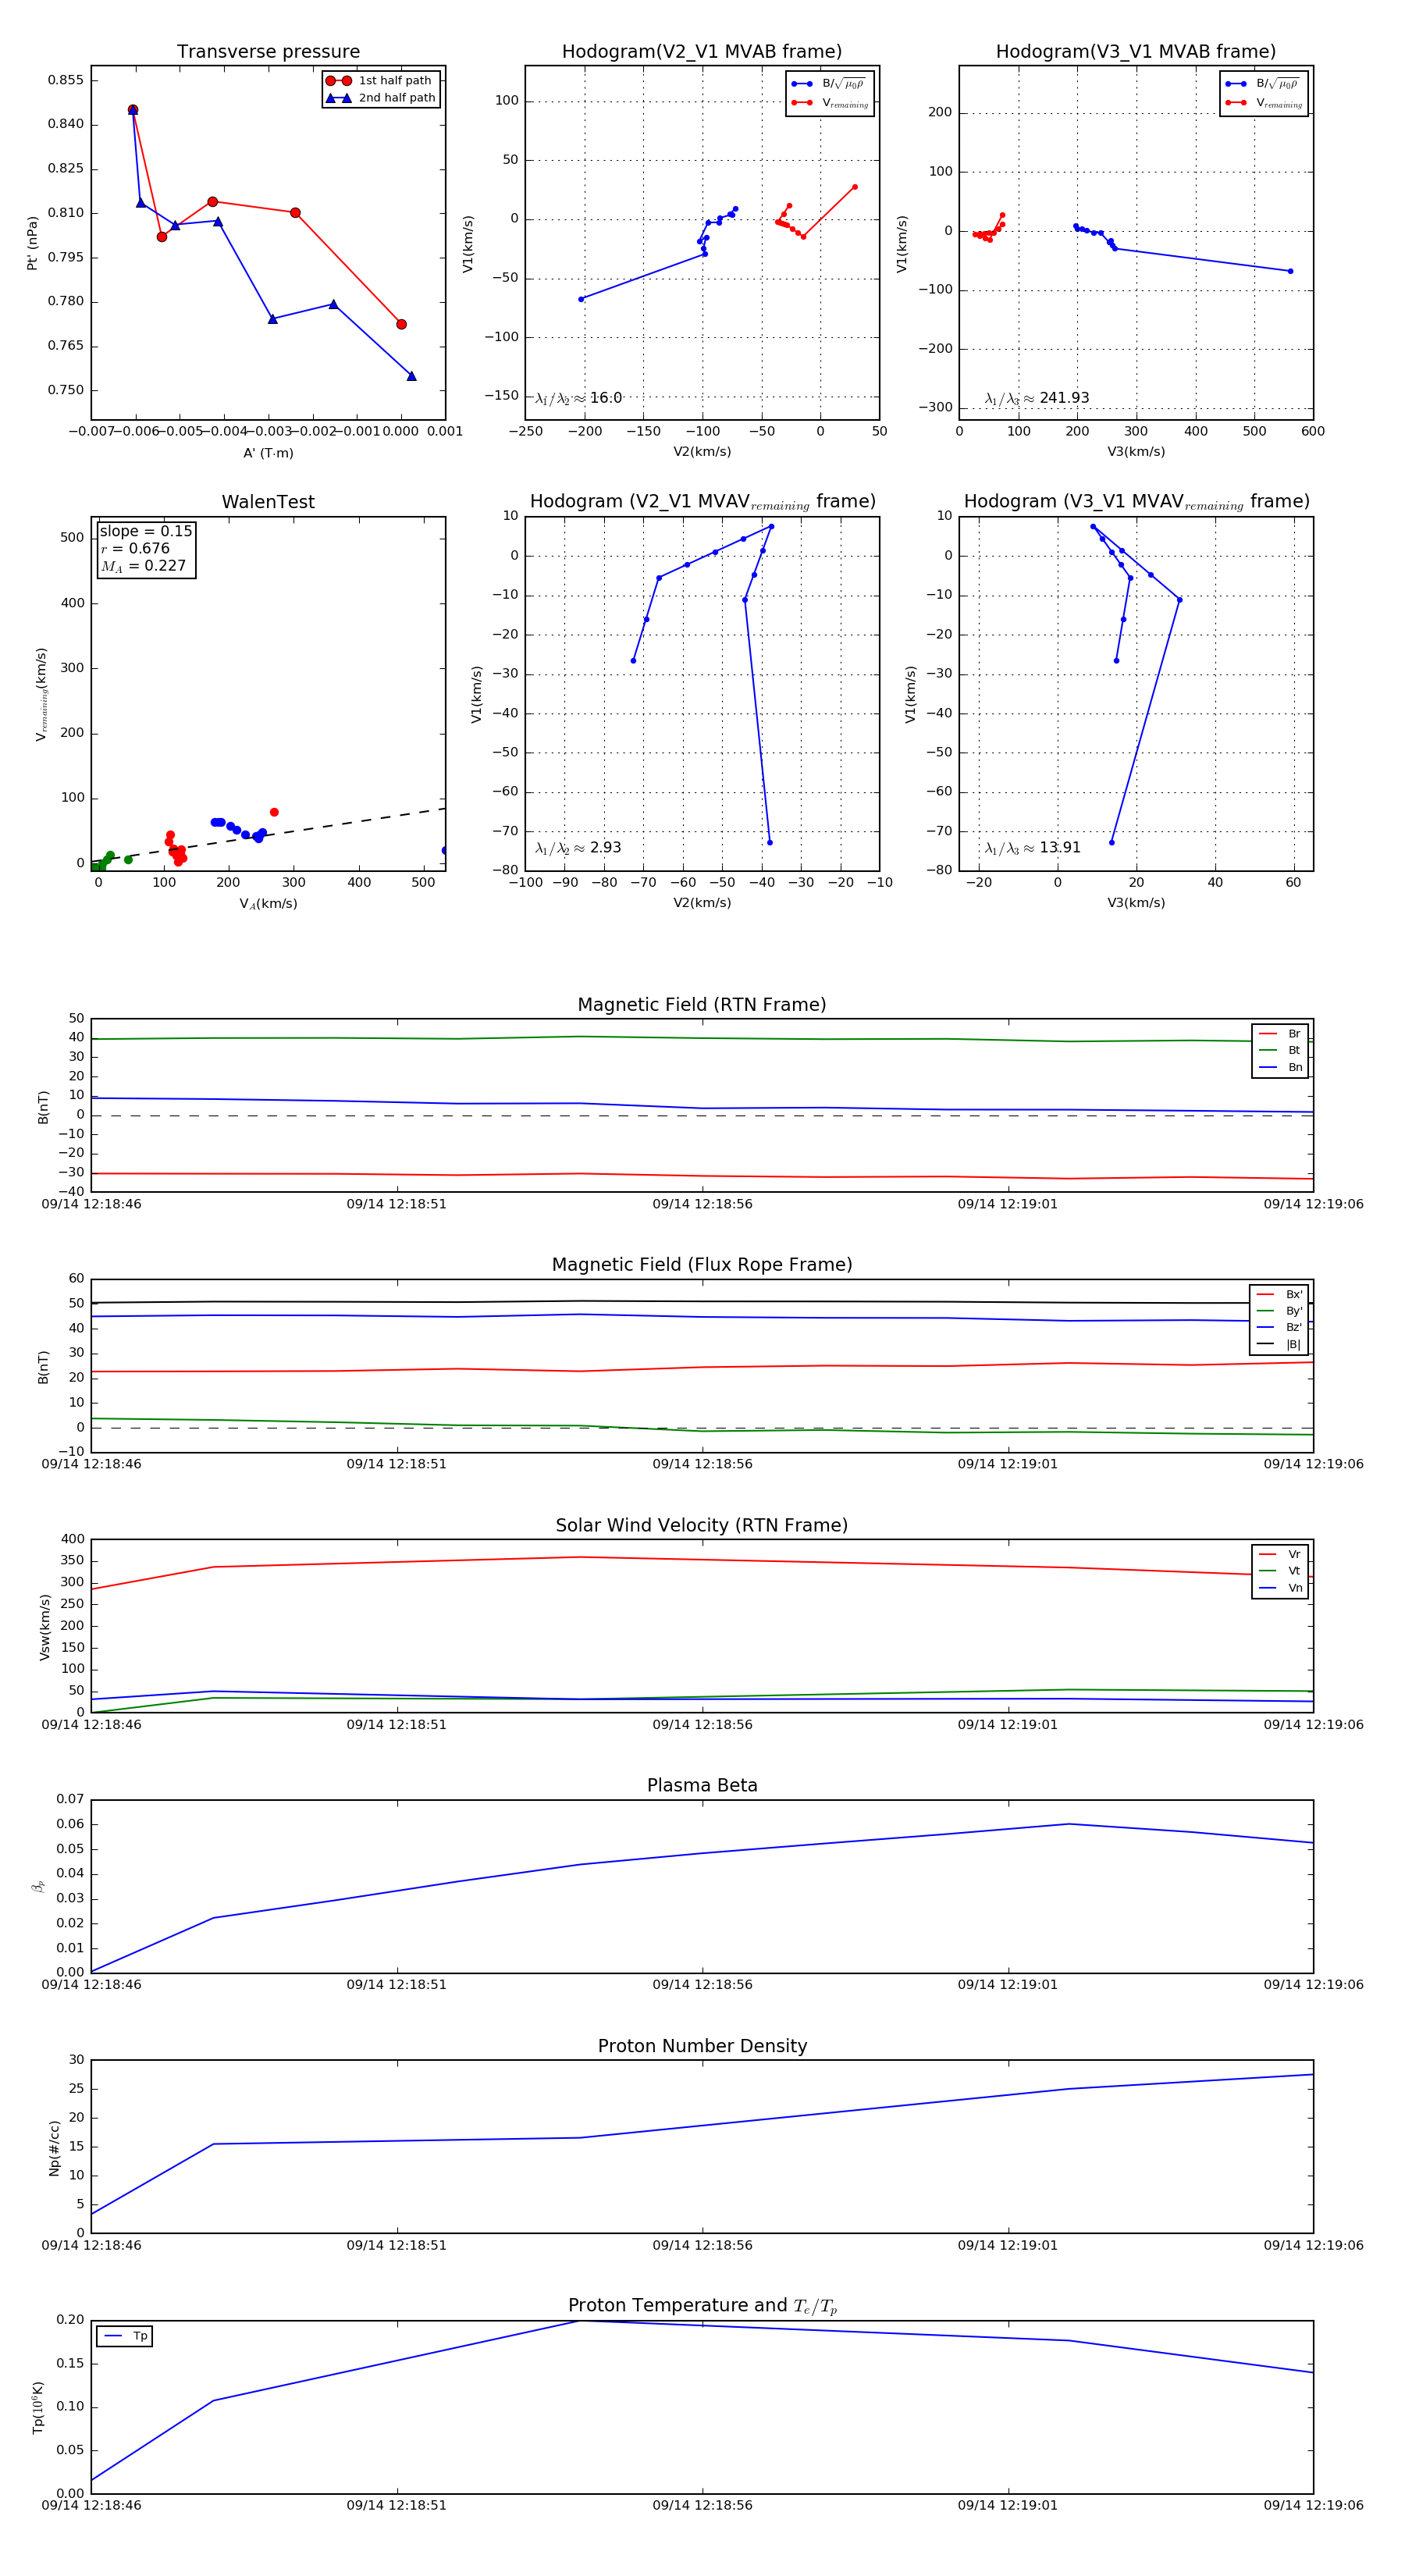1405x2576 pixels.
Task: Click the '09/14 12:18:56' tick under Plasma Beta
Action: click(702, 1984)
